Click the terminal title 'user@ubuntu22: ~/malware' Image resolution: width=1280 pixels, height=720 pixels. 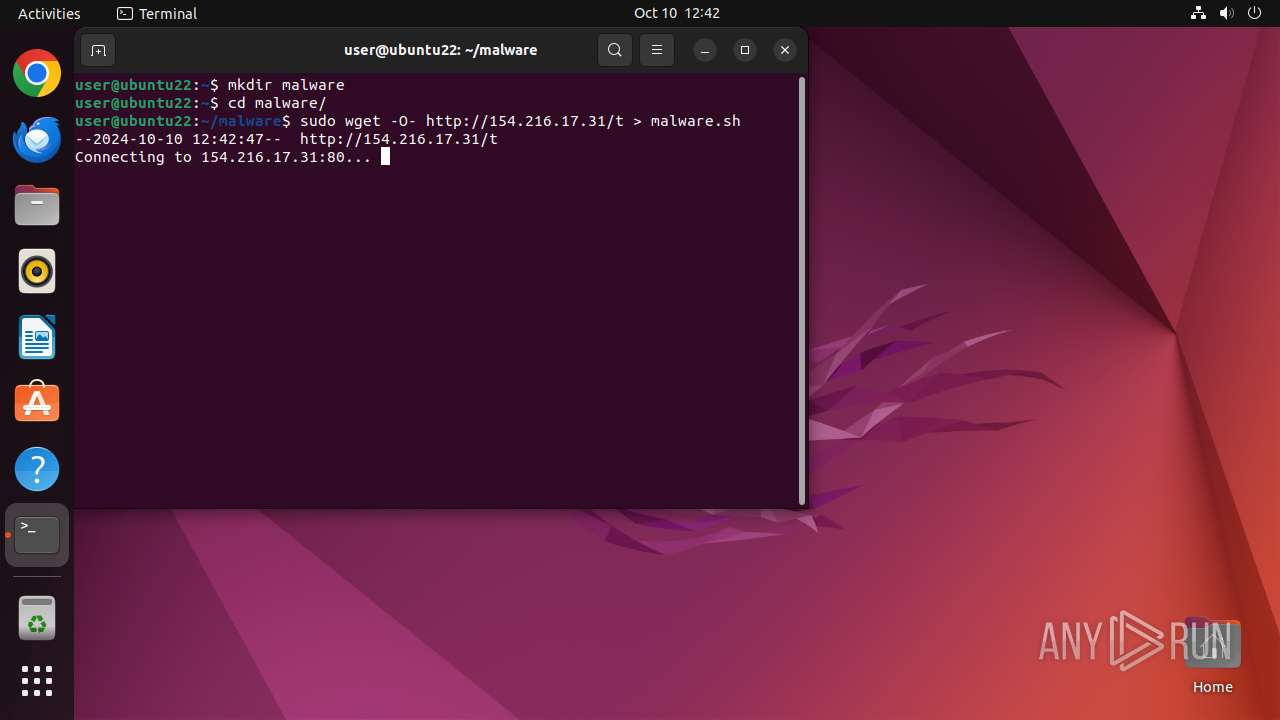[441, 50]
